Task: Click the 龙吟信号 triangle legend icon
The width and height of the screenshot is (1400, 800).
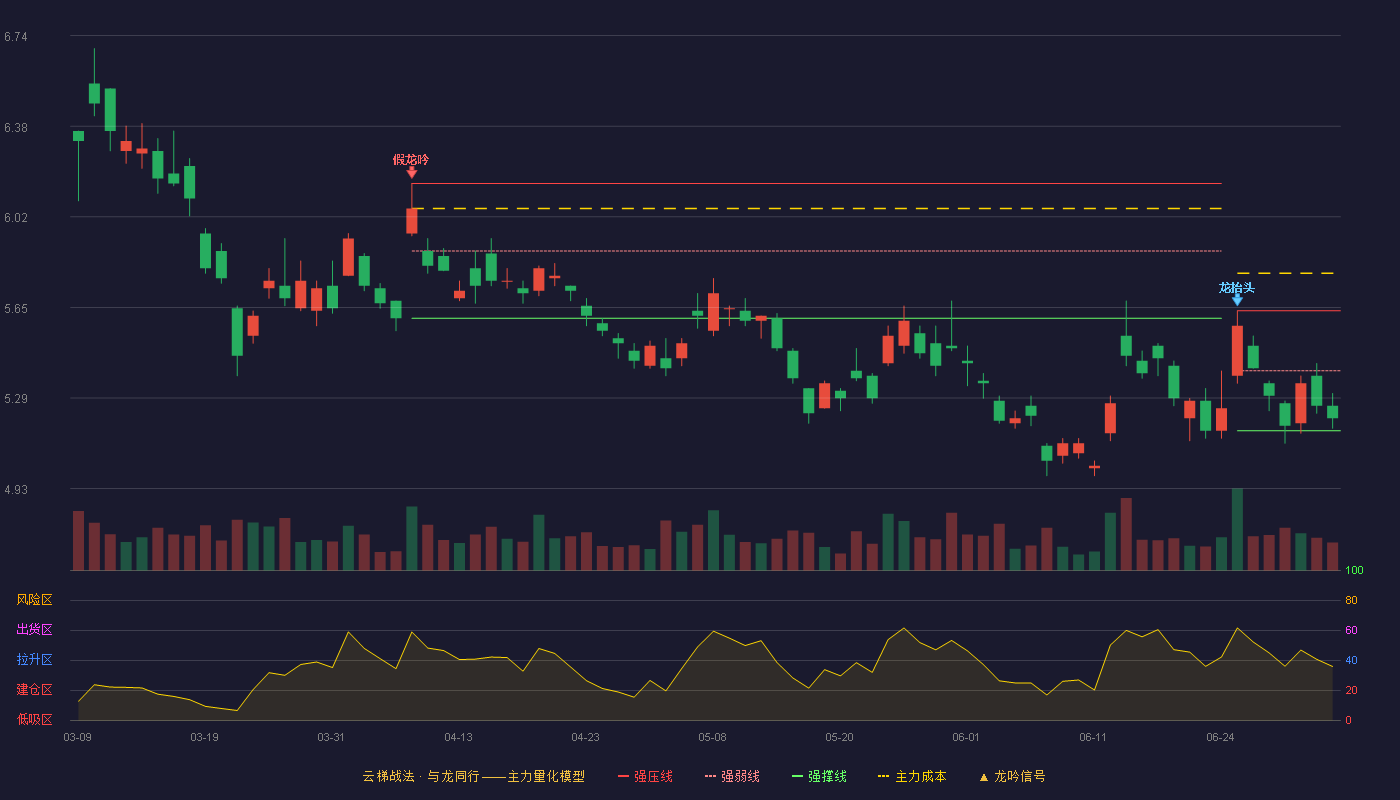Action: point(983,777)
